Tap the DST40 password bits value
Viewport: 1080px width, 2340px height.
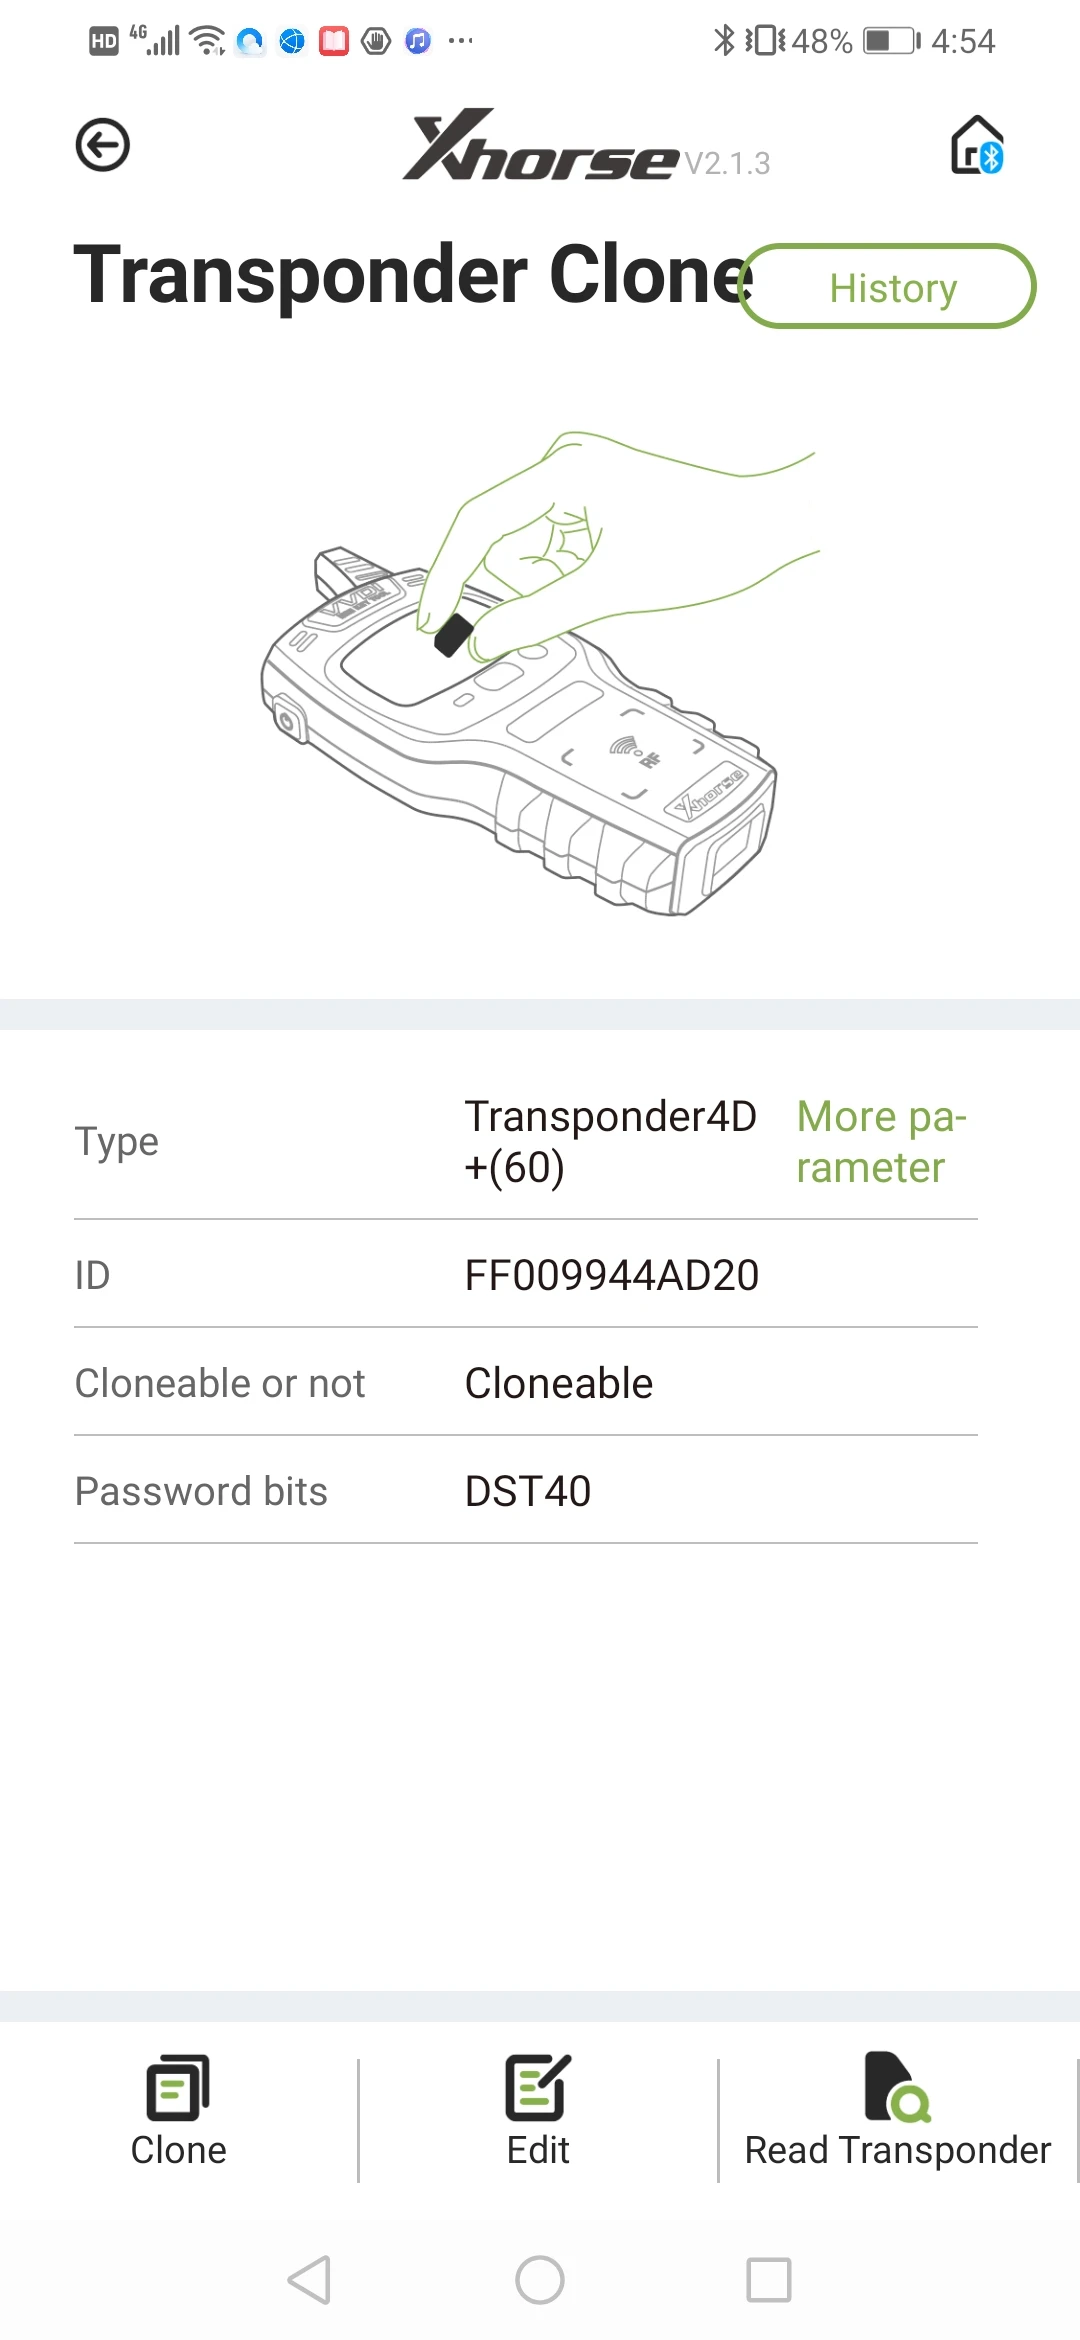click(x=528, y=1491)
